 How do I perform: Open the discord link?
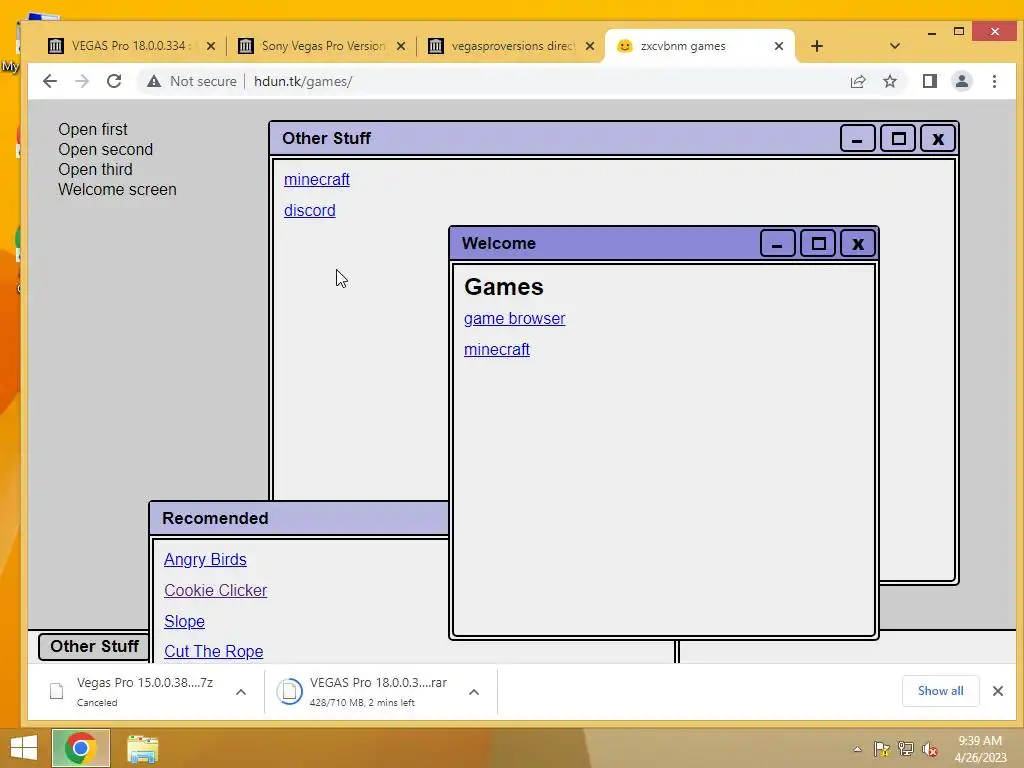[310, 210]
